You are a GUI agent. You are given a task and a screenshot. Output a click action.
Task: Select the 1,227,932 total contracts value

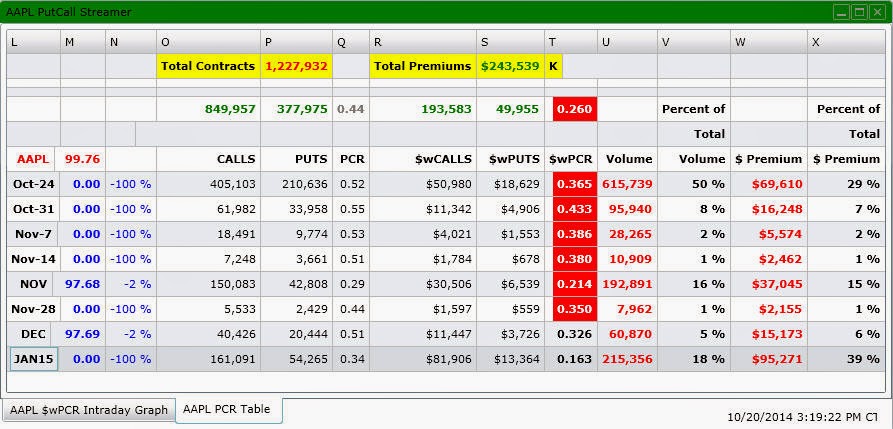(296, 66)
